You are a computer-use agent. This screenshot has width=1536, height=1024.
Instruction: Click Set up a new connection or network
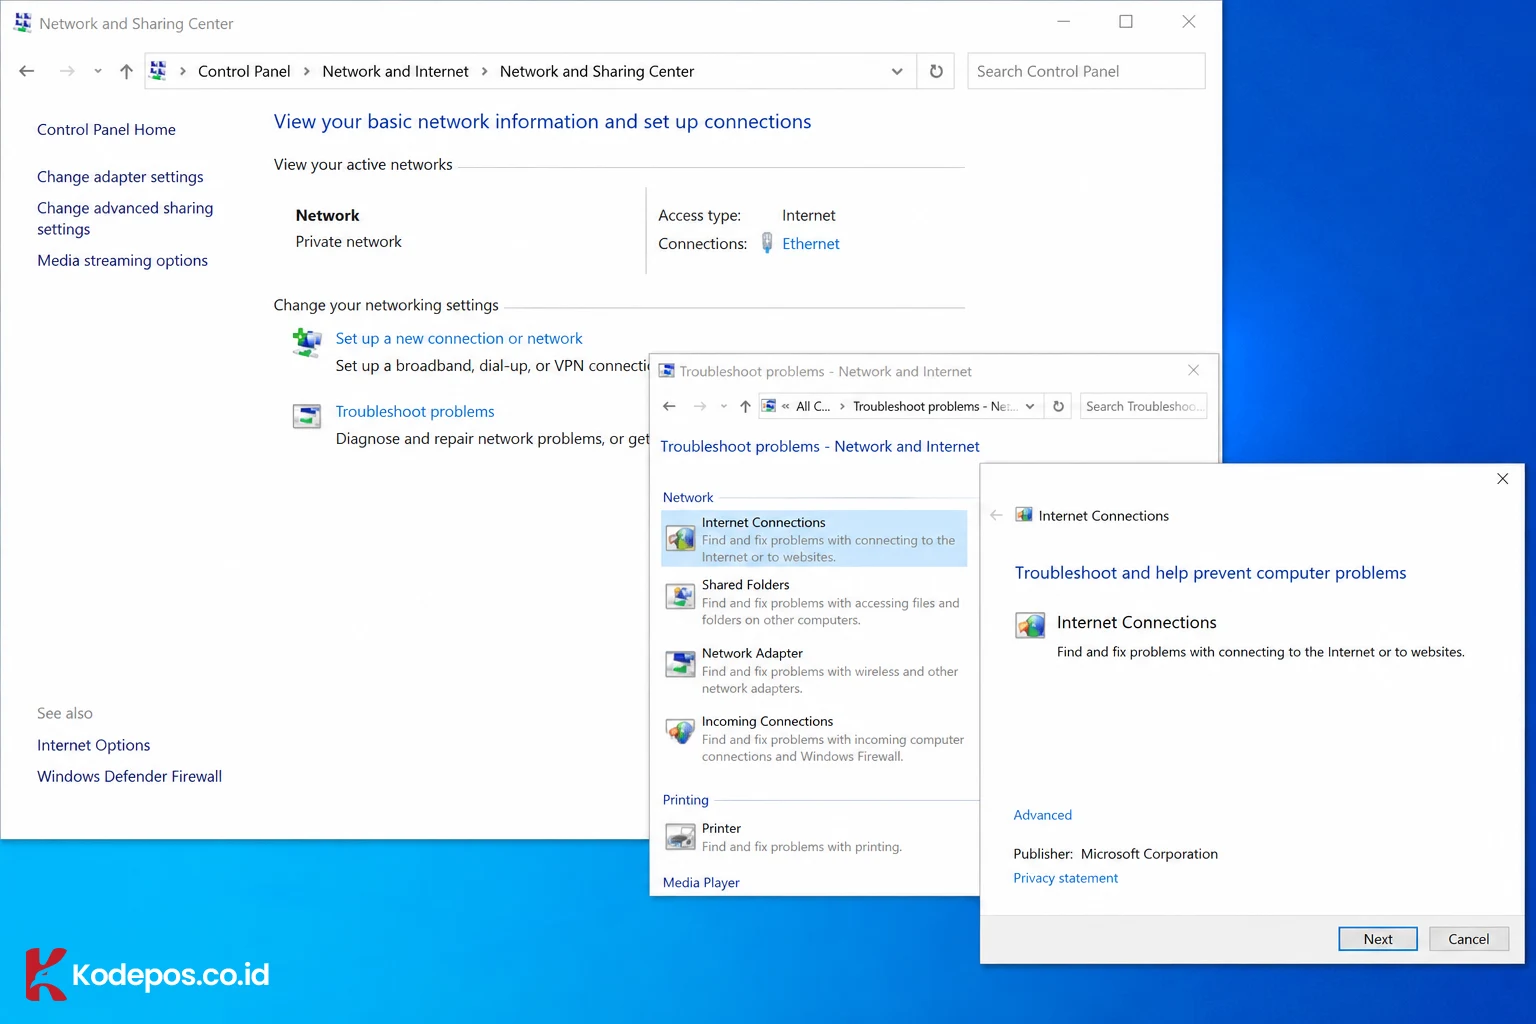coord(458,338)
